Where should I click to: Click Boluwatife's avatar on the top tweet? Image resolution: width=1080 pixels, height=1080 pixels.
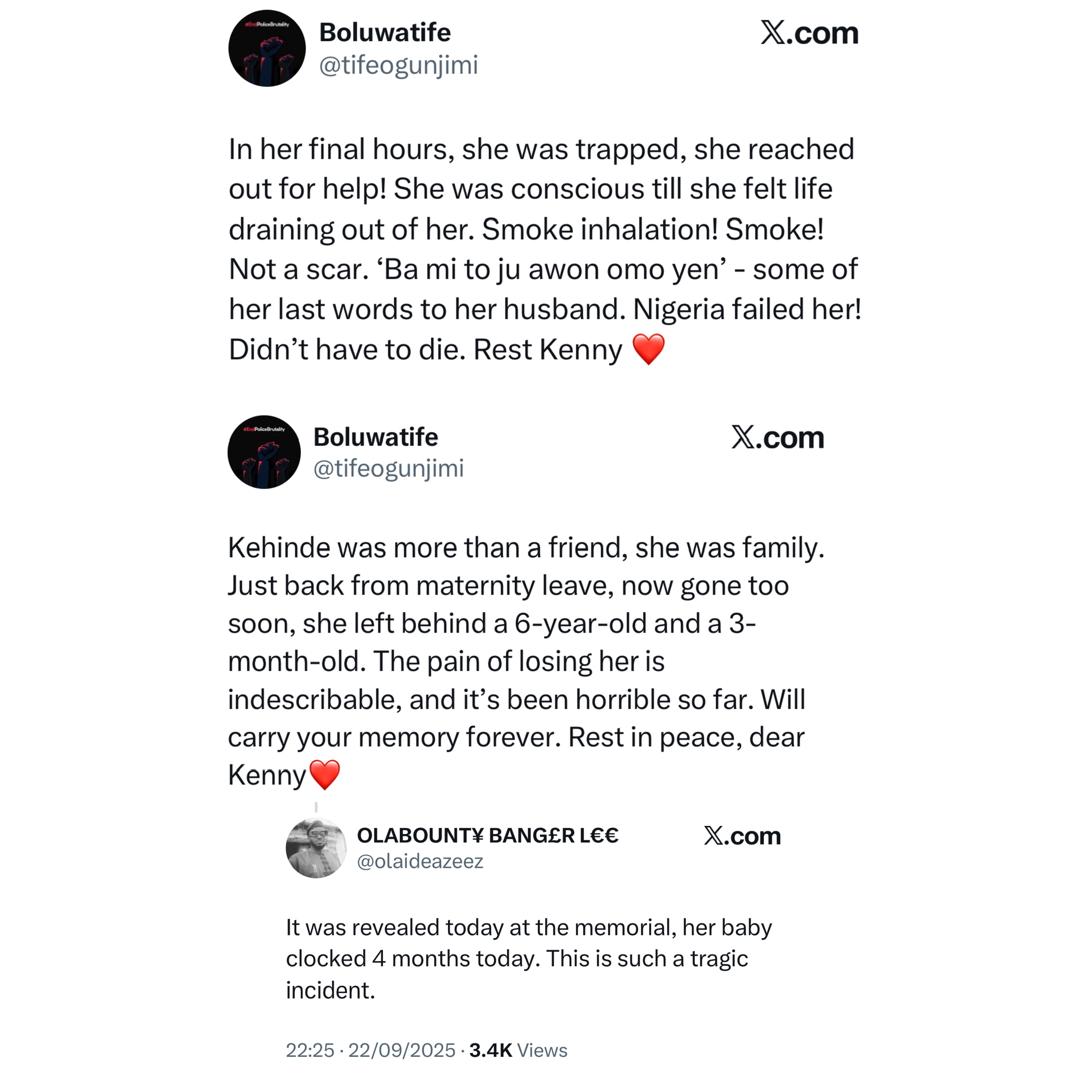pyautogui.click(x=266, y=48)
